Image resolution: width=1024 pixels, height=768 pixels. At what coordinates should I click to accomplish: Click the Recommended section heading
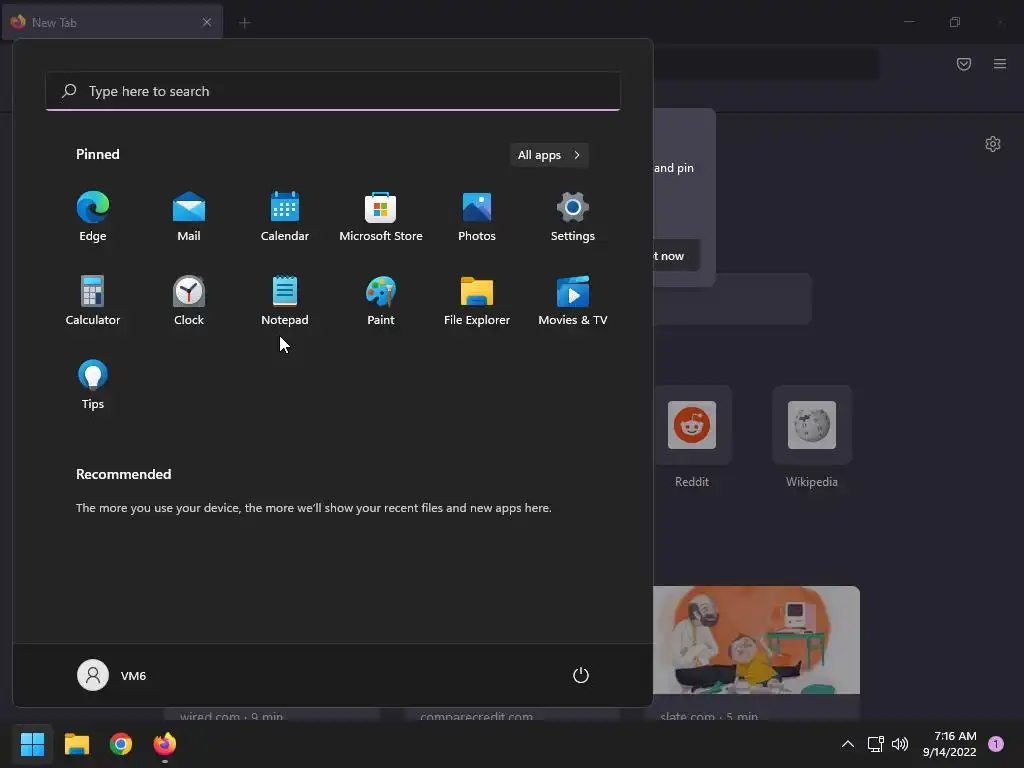click(123, 474)
